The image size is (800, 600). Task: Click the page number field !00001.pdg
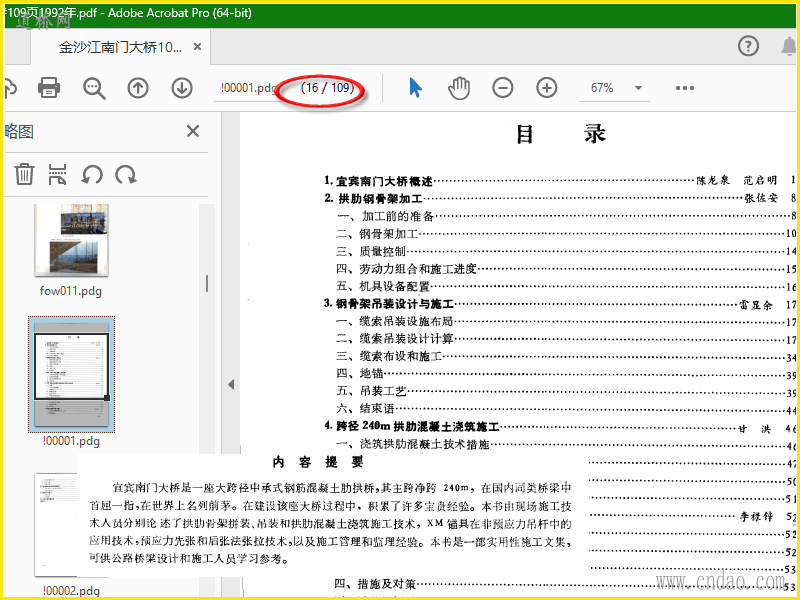tap(248, 88)
